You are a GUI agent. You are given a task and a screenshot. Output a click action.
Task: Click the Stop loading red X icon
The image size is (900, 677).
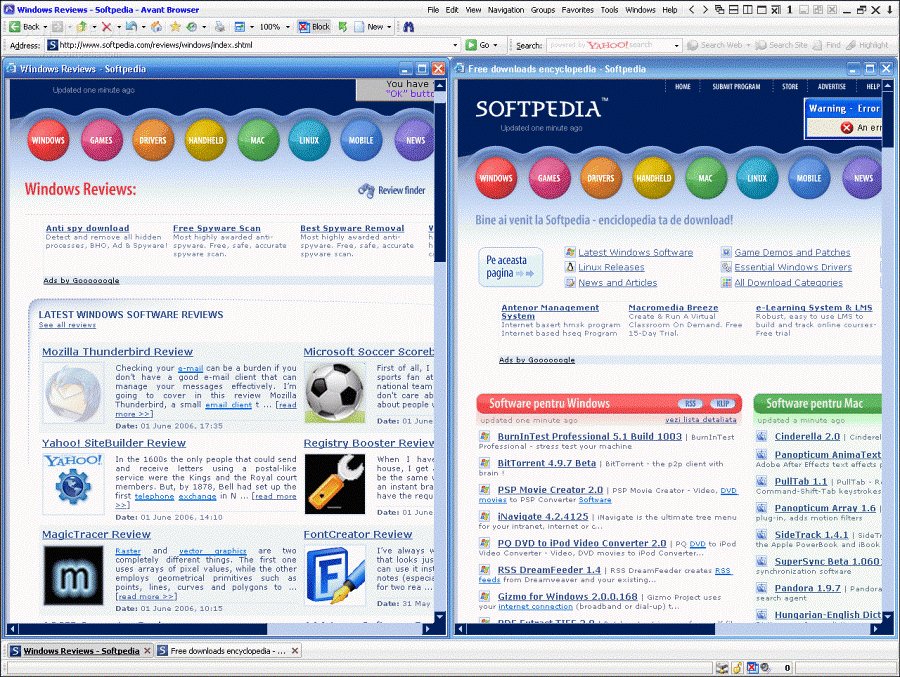click(106, 26)
